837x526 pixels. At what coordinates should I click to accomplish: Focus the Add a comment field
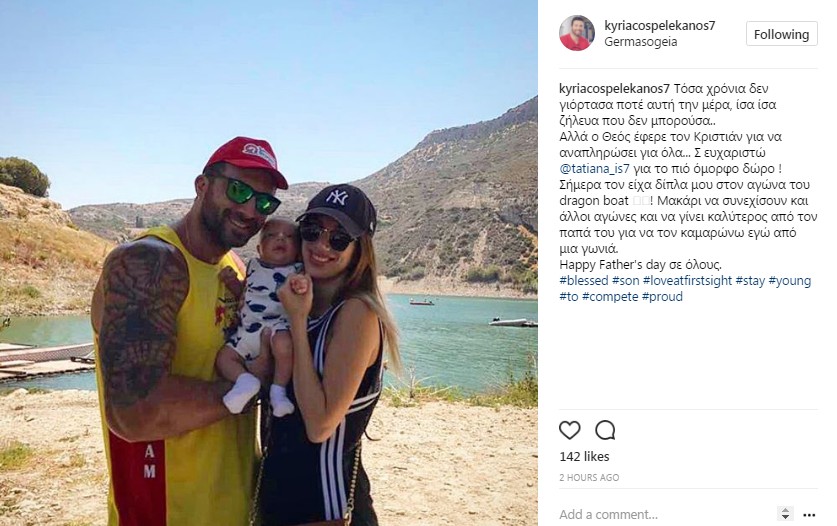click(x=665, y=514)
